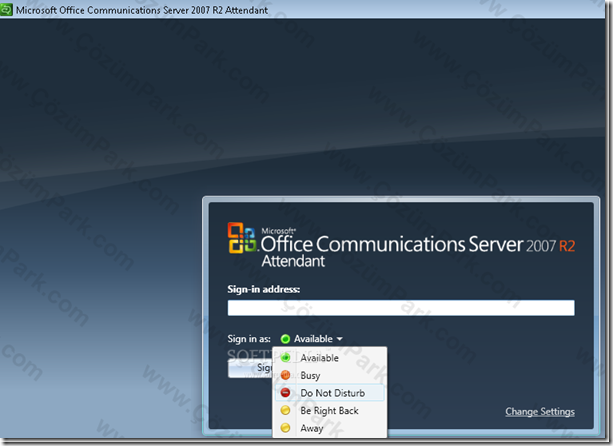This screenshot has height=446, width=613.
Task: Click the Attendant app icon in title bar
Action: [6, 9]
